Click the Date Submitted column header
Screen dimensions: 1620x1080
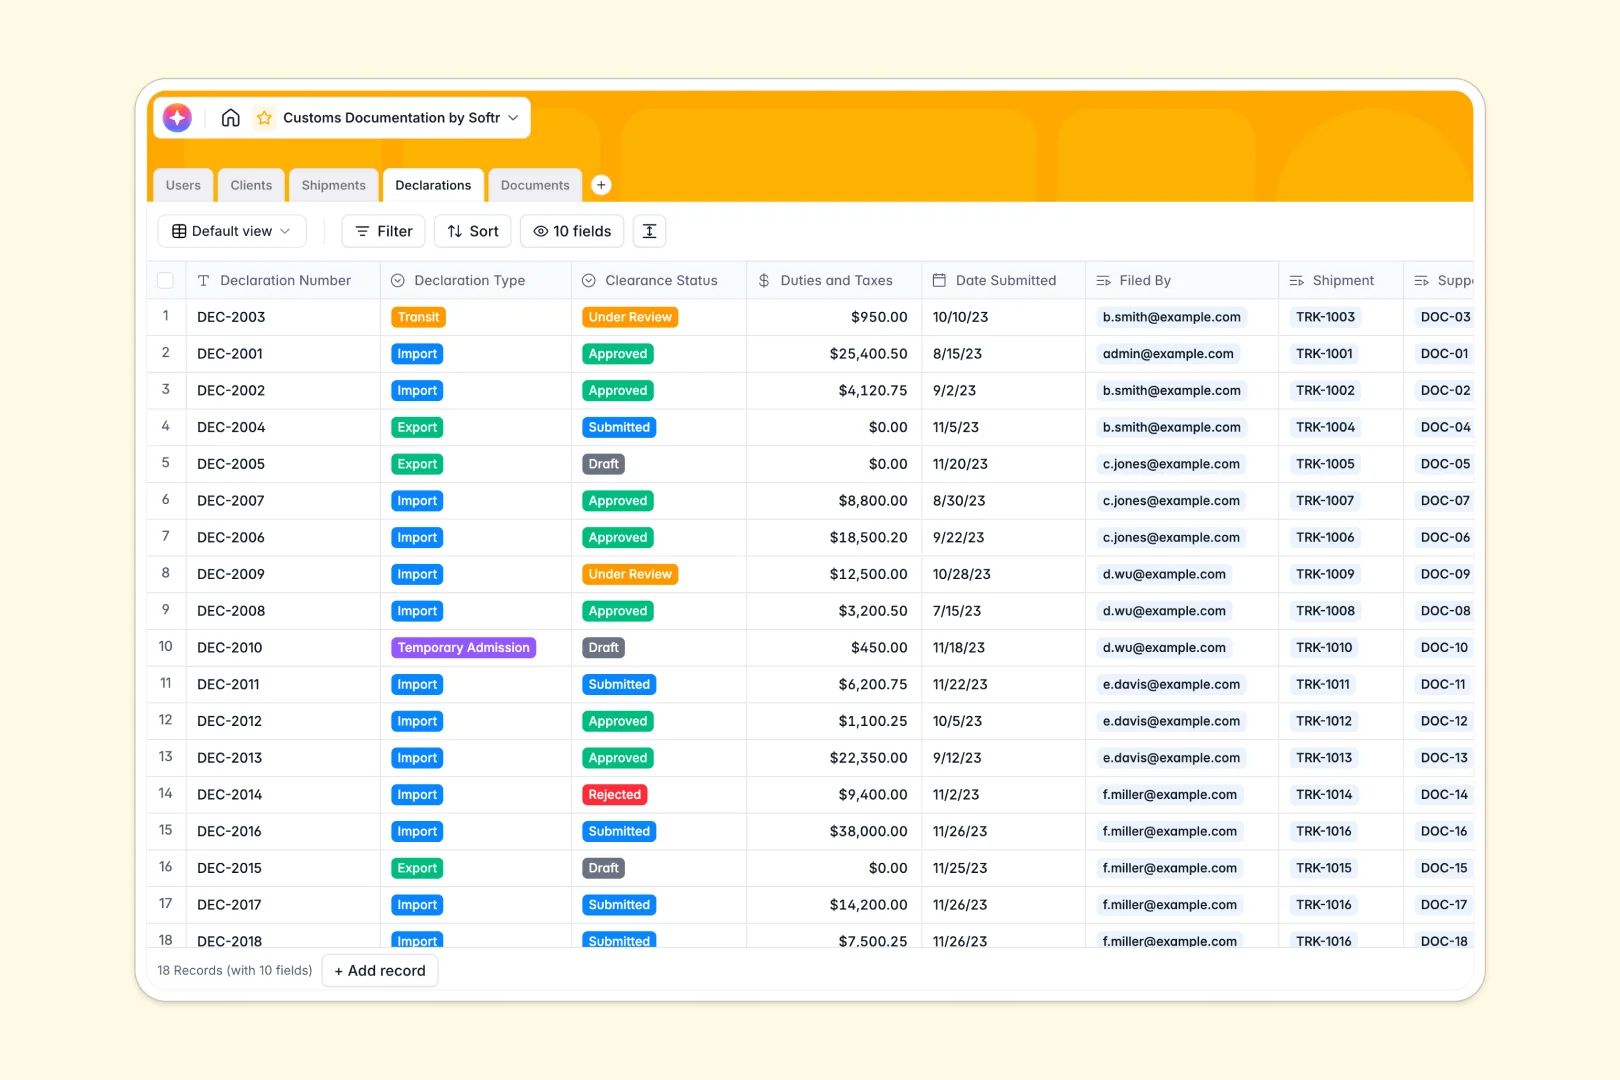coord(1004,281)
